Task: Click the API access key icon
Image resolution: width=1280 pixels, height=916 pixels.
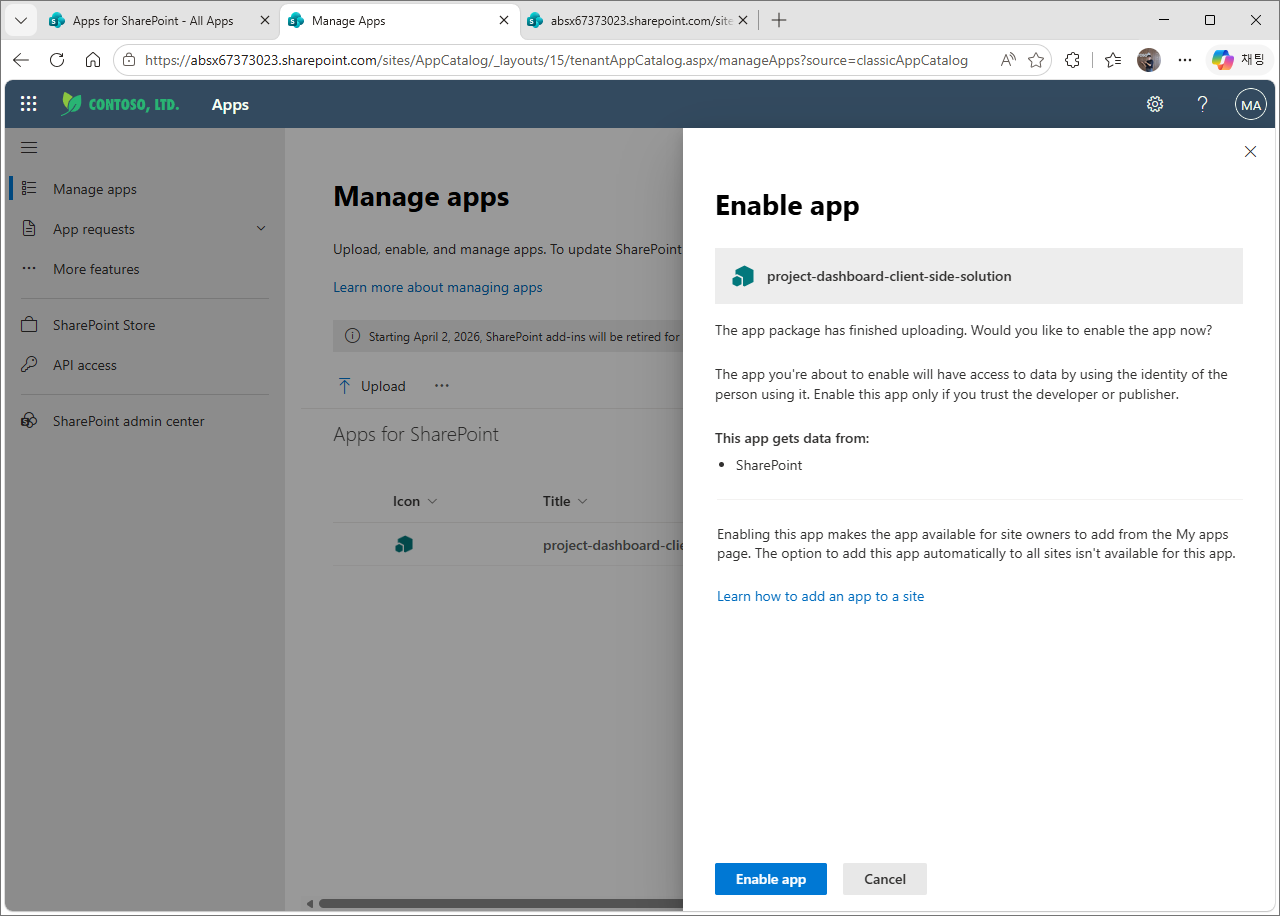Action: pos(30,365)
